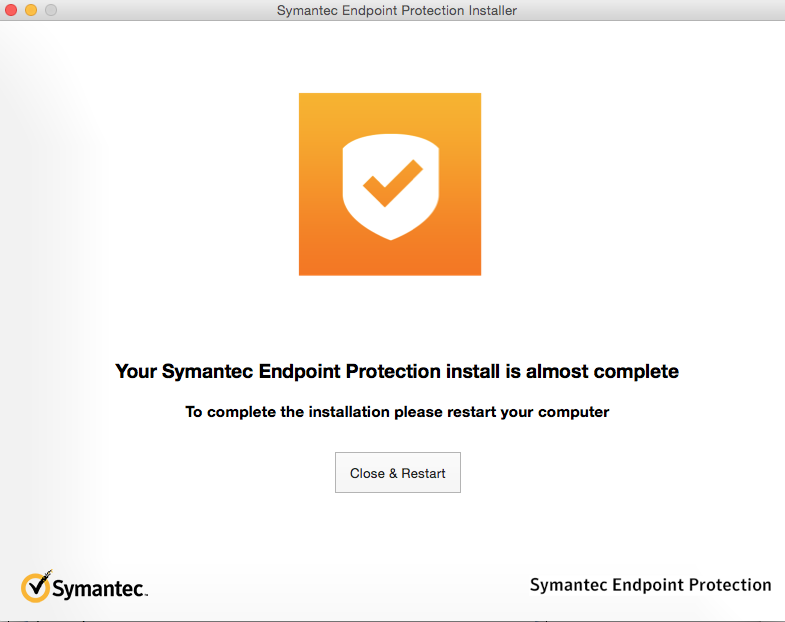This screenshot has height=622, width=785.
Task: Click the top-left corner of the orange tile
Action: click(303, 97)
